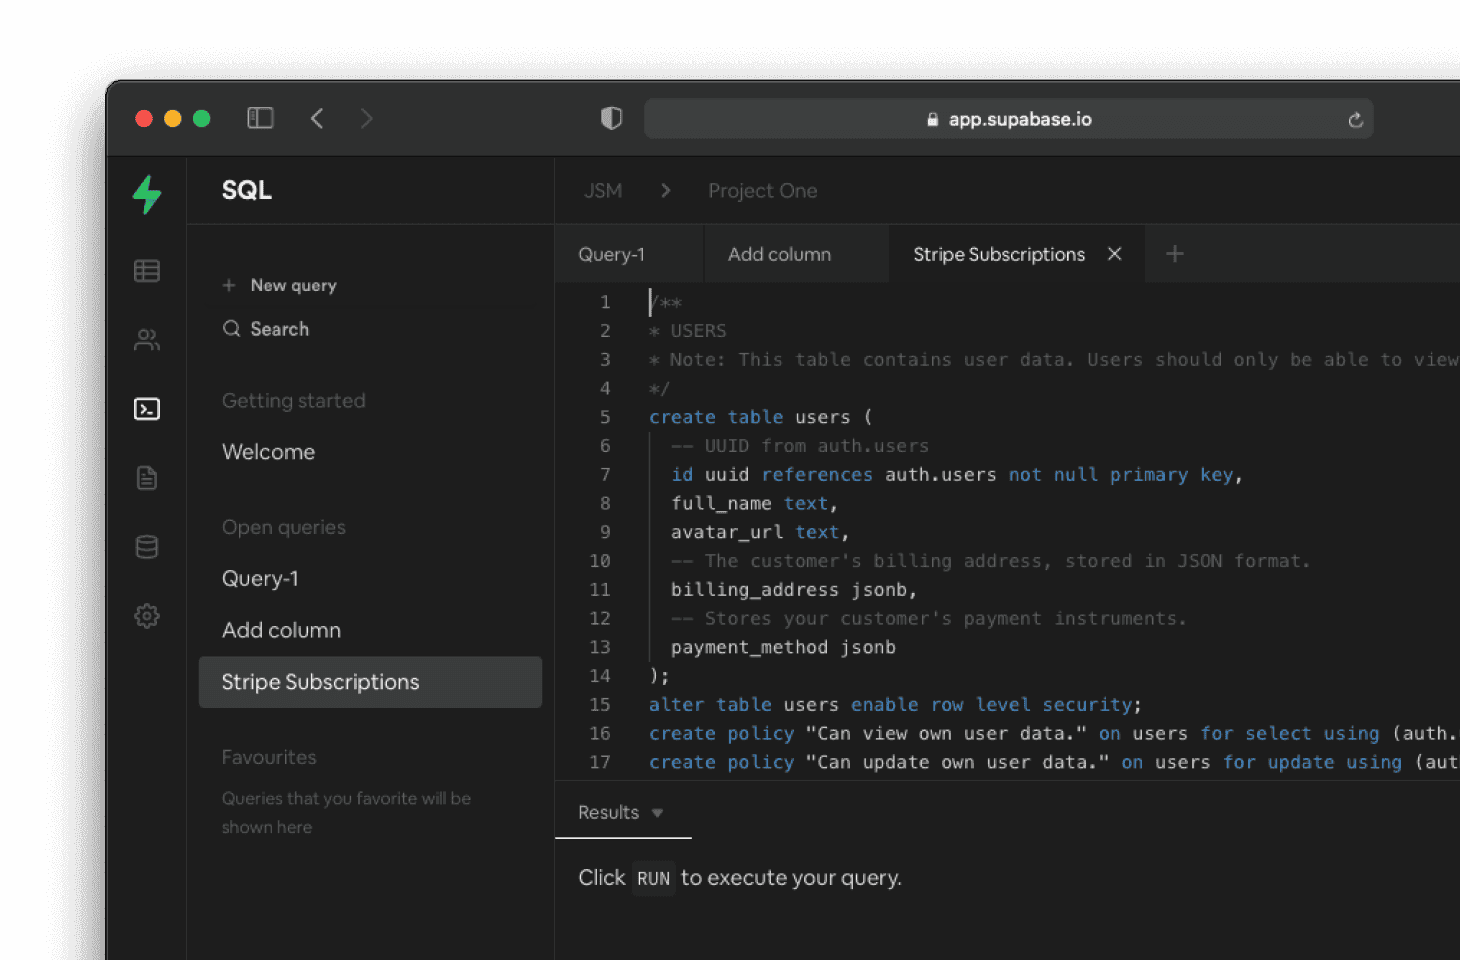Click the privacy shield icon in Safari toolbar
Viewport: 1460px width, 960px height.
[x=610, y=118]
